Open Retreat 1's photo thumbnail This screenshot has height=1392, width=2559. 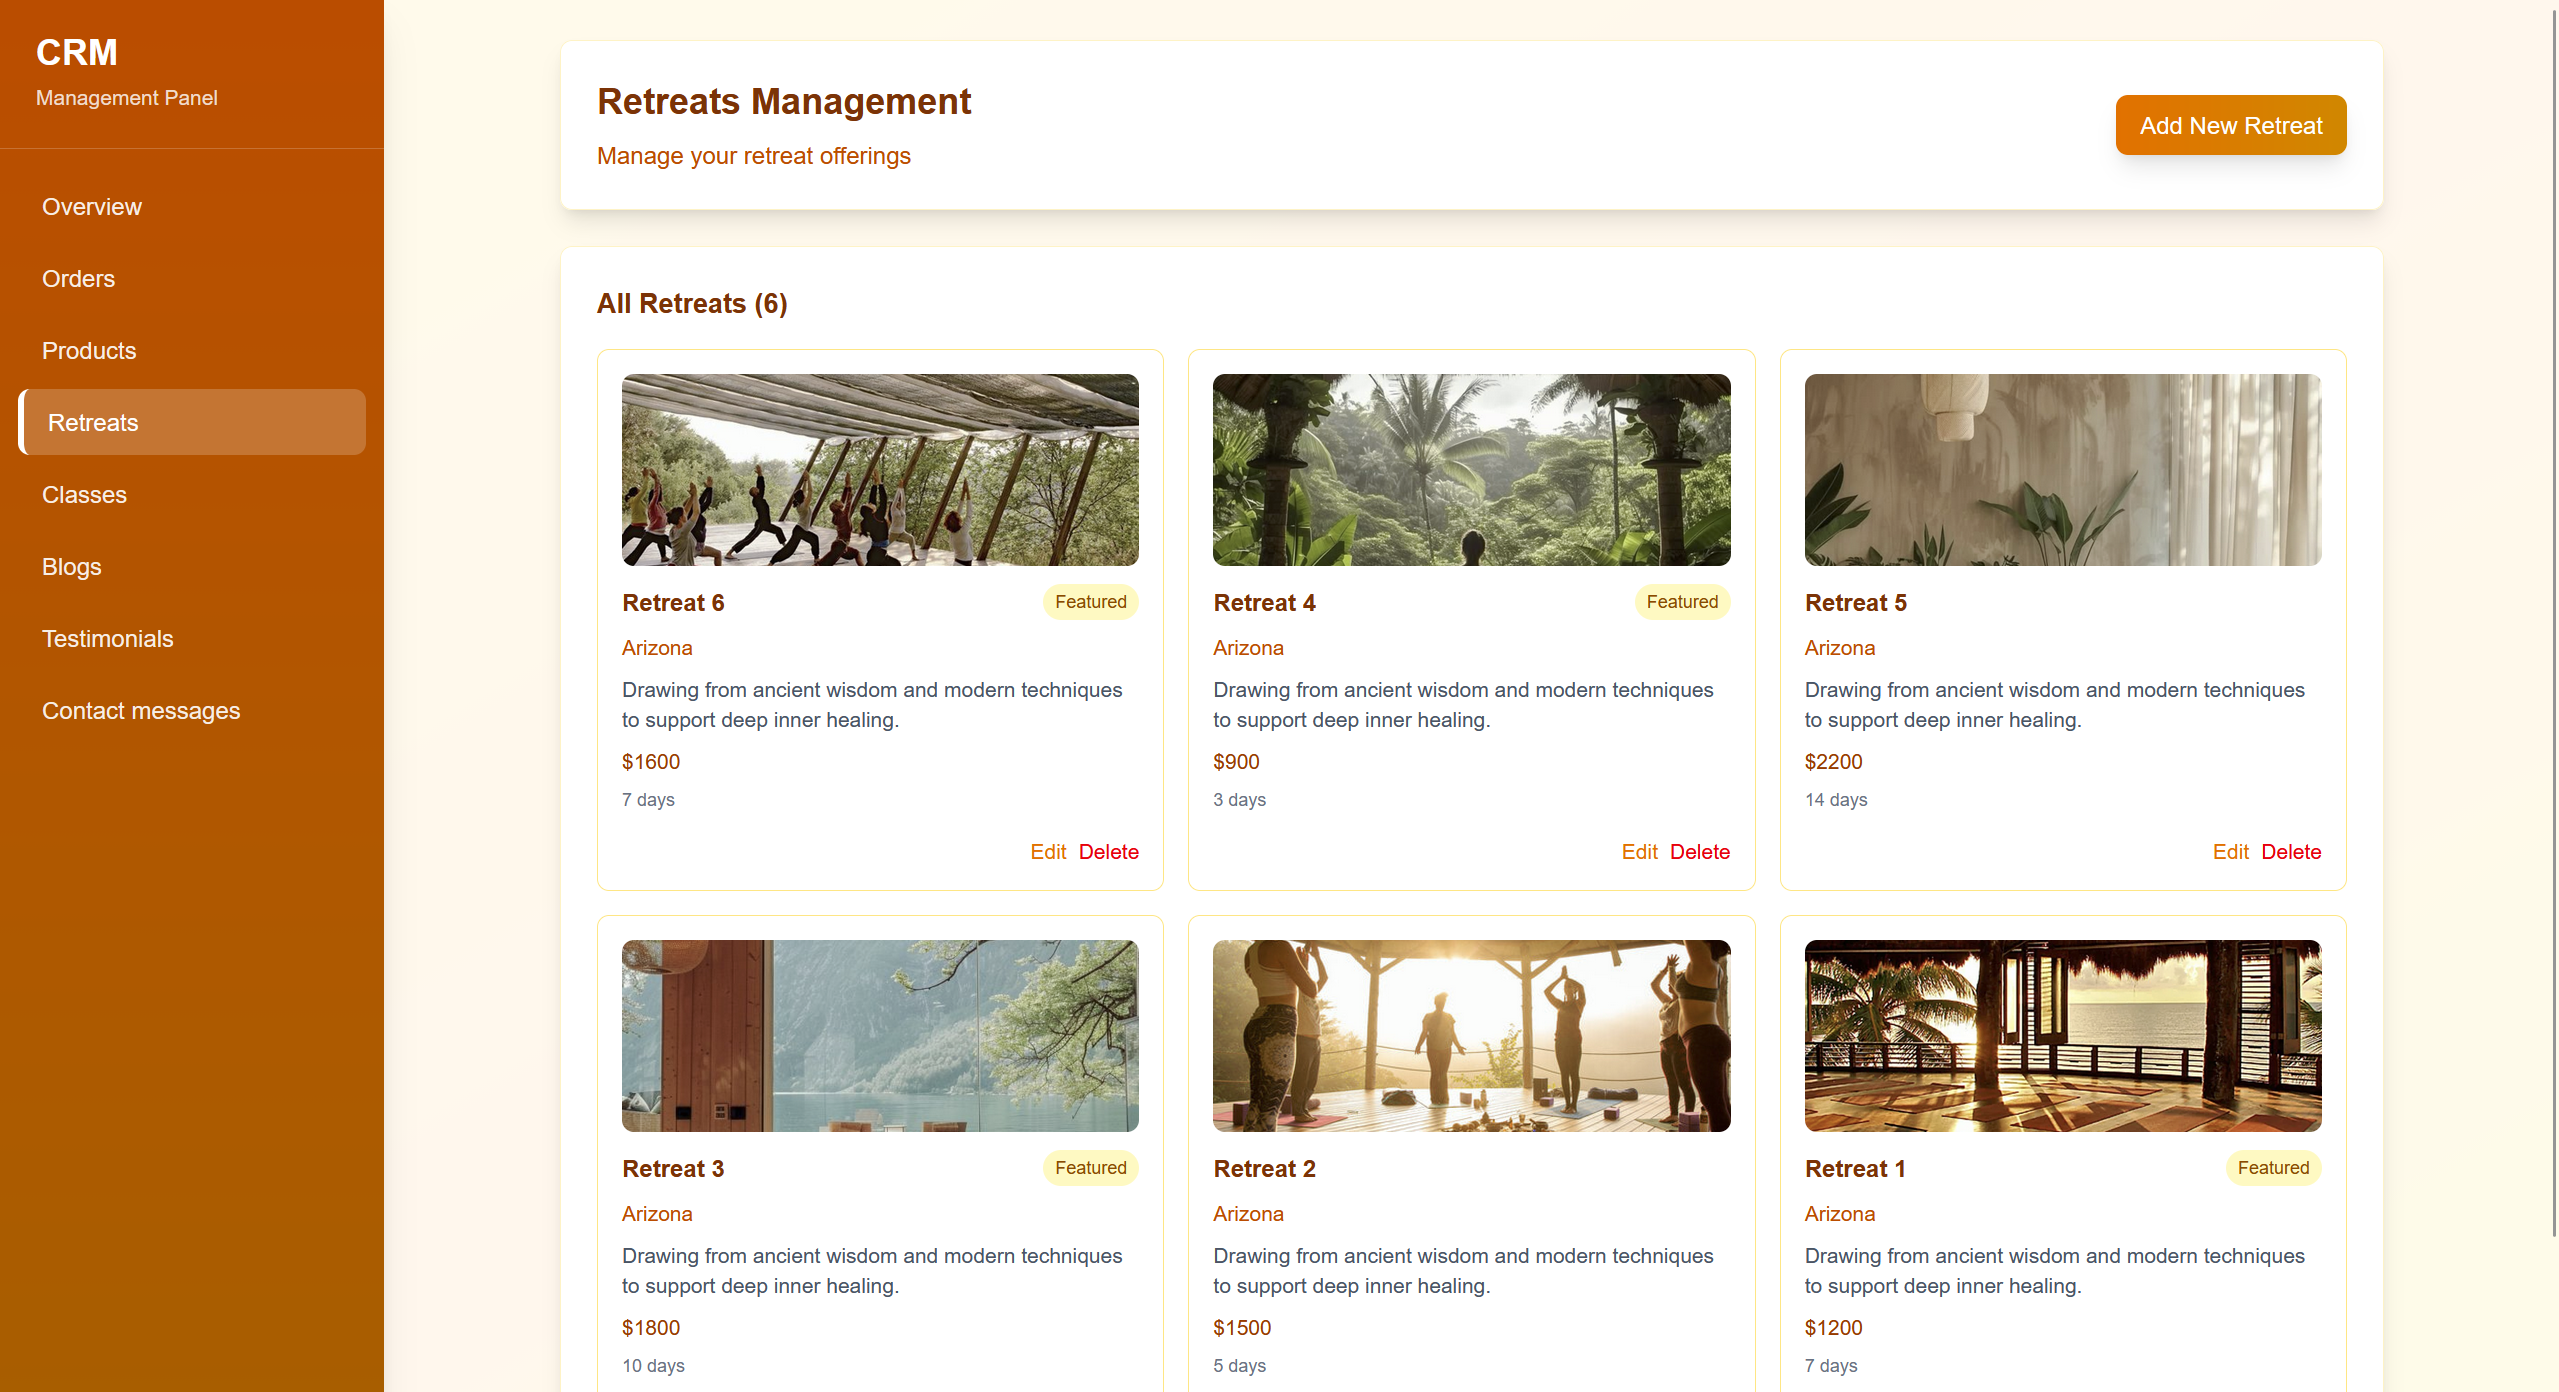pyautogui.click(x=2062, y=1035)
